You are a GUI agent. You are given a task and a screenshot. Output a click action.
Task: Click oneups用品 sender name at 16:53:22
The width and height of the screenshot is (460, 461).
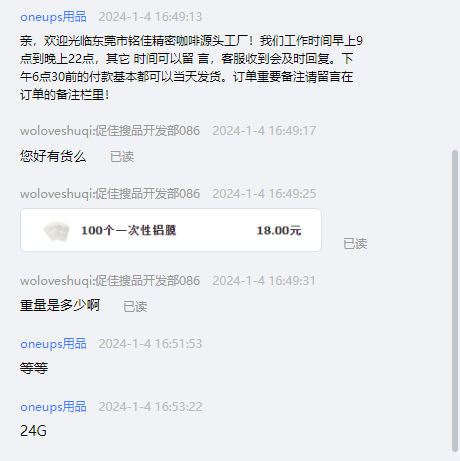click(53, 407)
